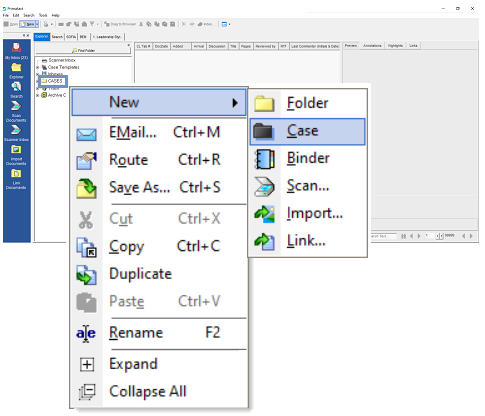The width and height of the screenshot is (485, 416).
Task: Click the yellow Folder icon in submenu
Action: pos(264,103)
